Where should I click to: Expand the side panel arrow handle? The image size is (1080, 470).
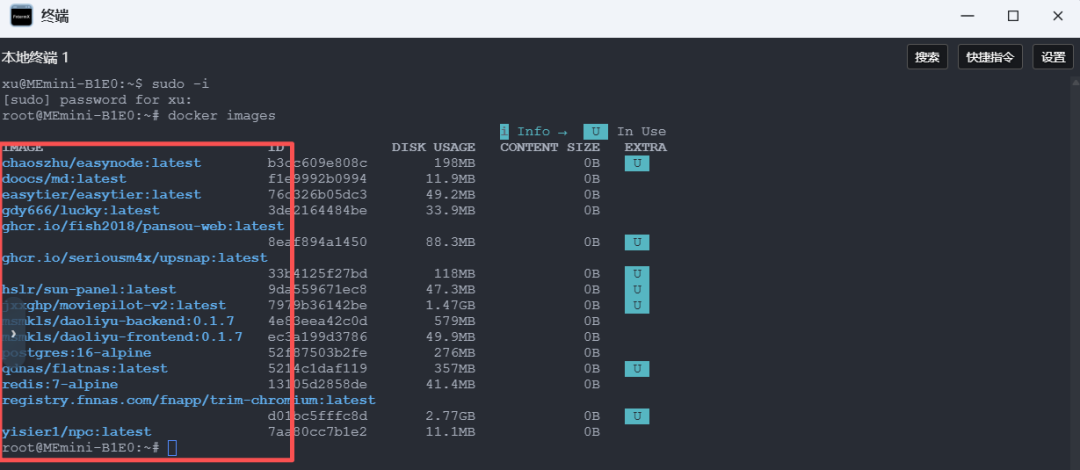tap(13, 333)
